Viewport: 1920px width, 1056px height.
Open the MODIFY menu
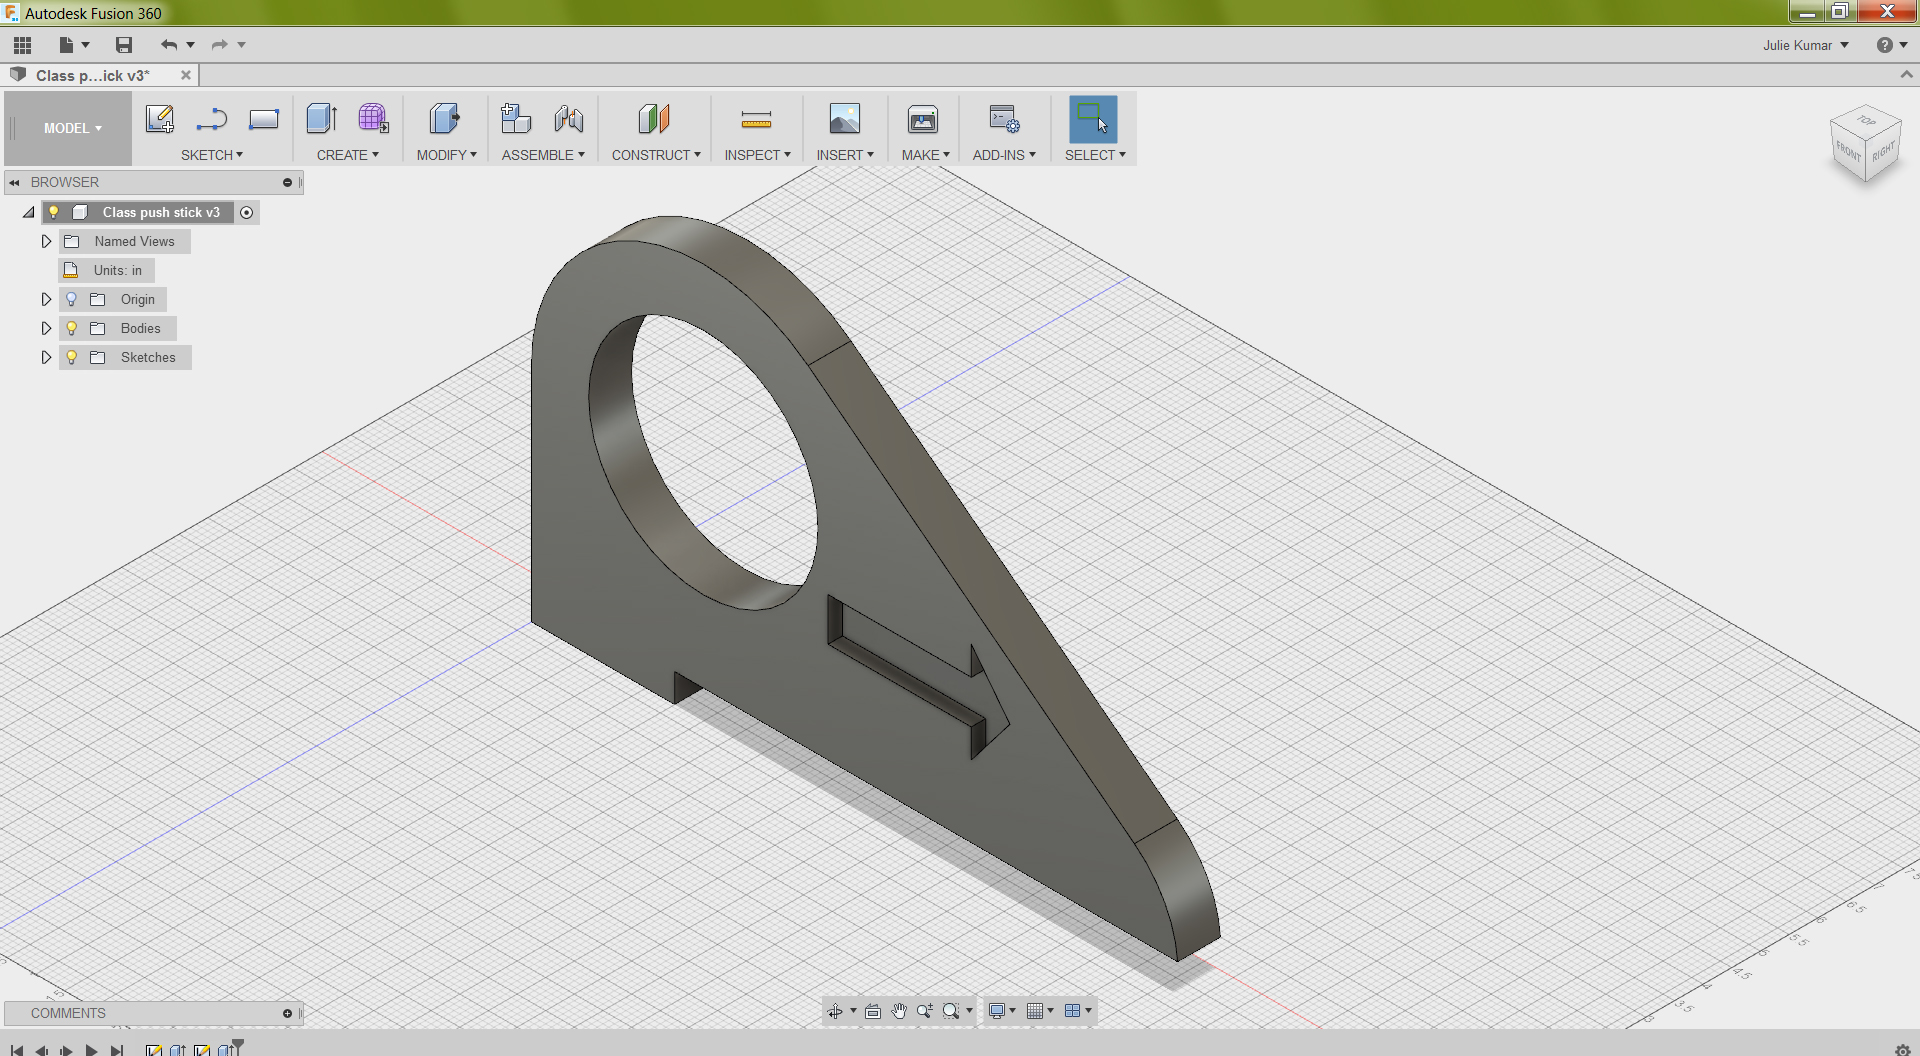447,155
